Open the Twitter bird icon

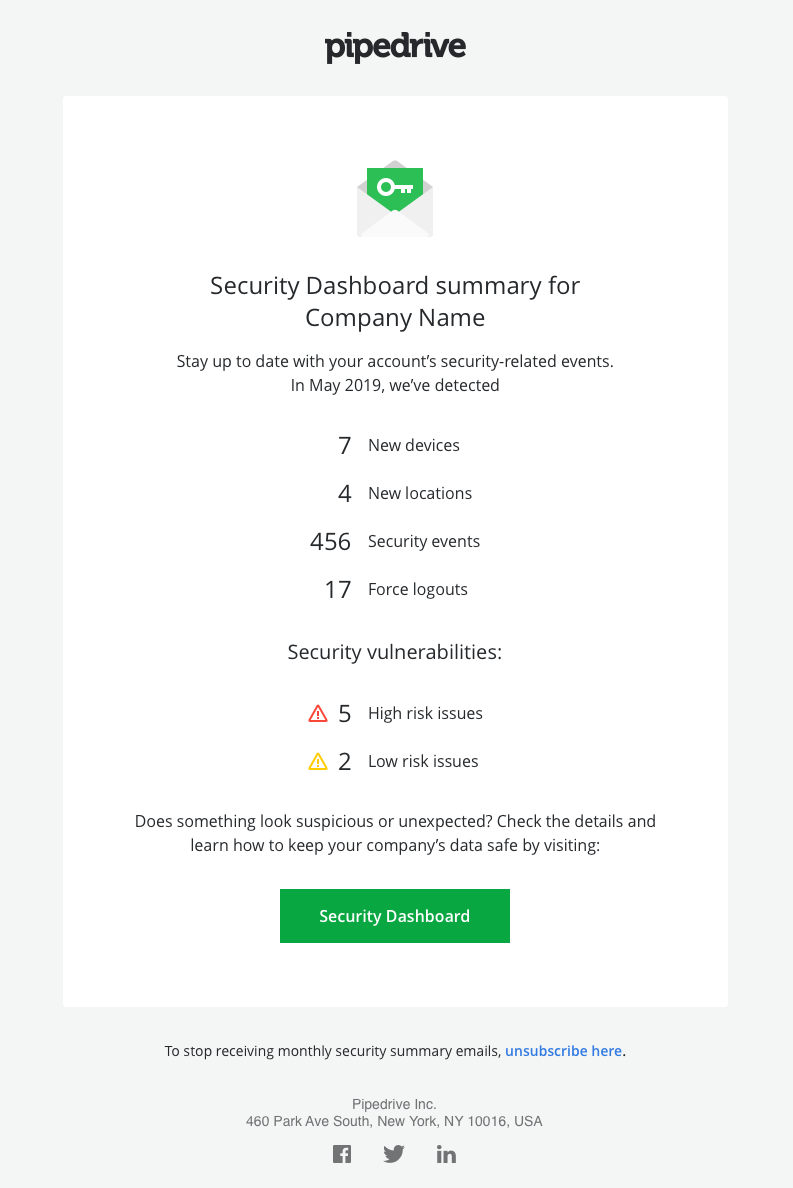point(394,1154)
